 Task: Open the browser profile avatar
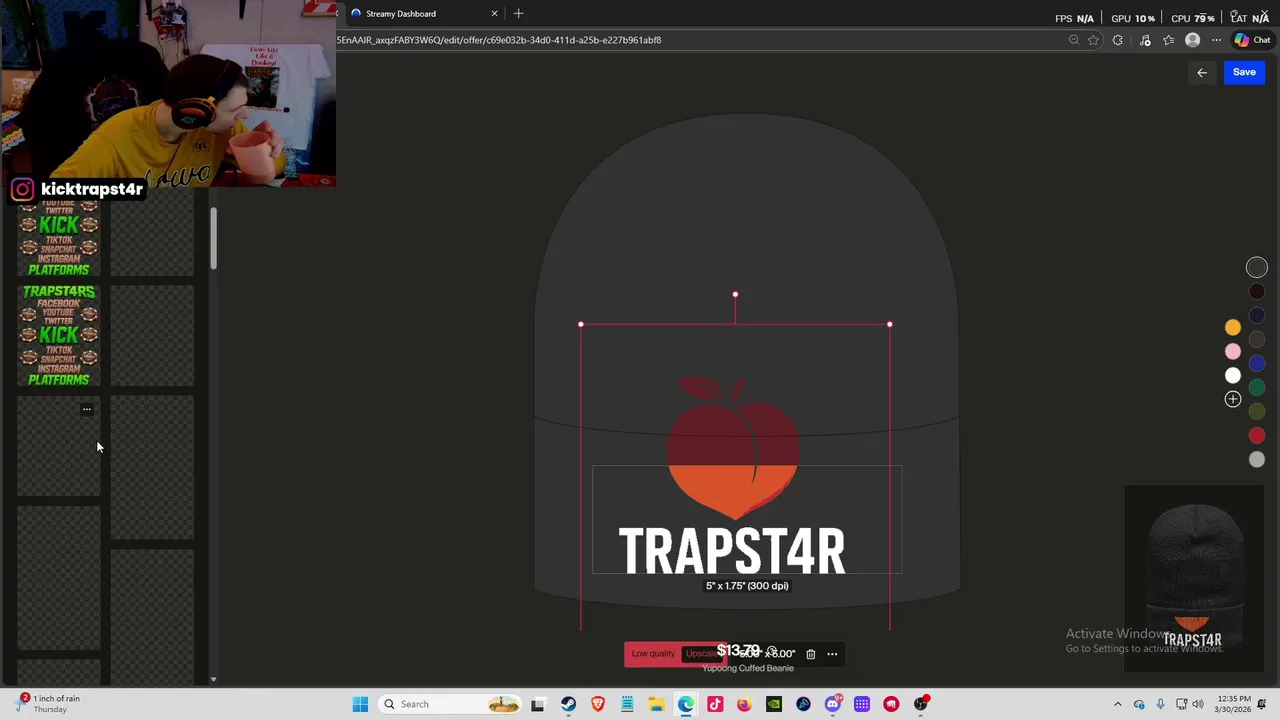point(1192,40)
